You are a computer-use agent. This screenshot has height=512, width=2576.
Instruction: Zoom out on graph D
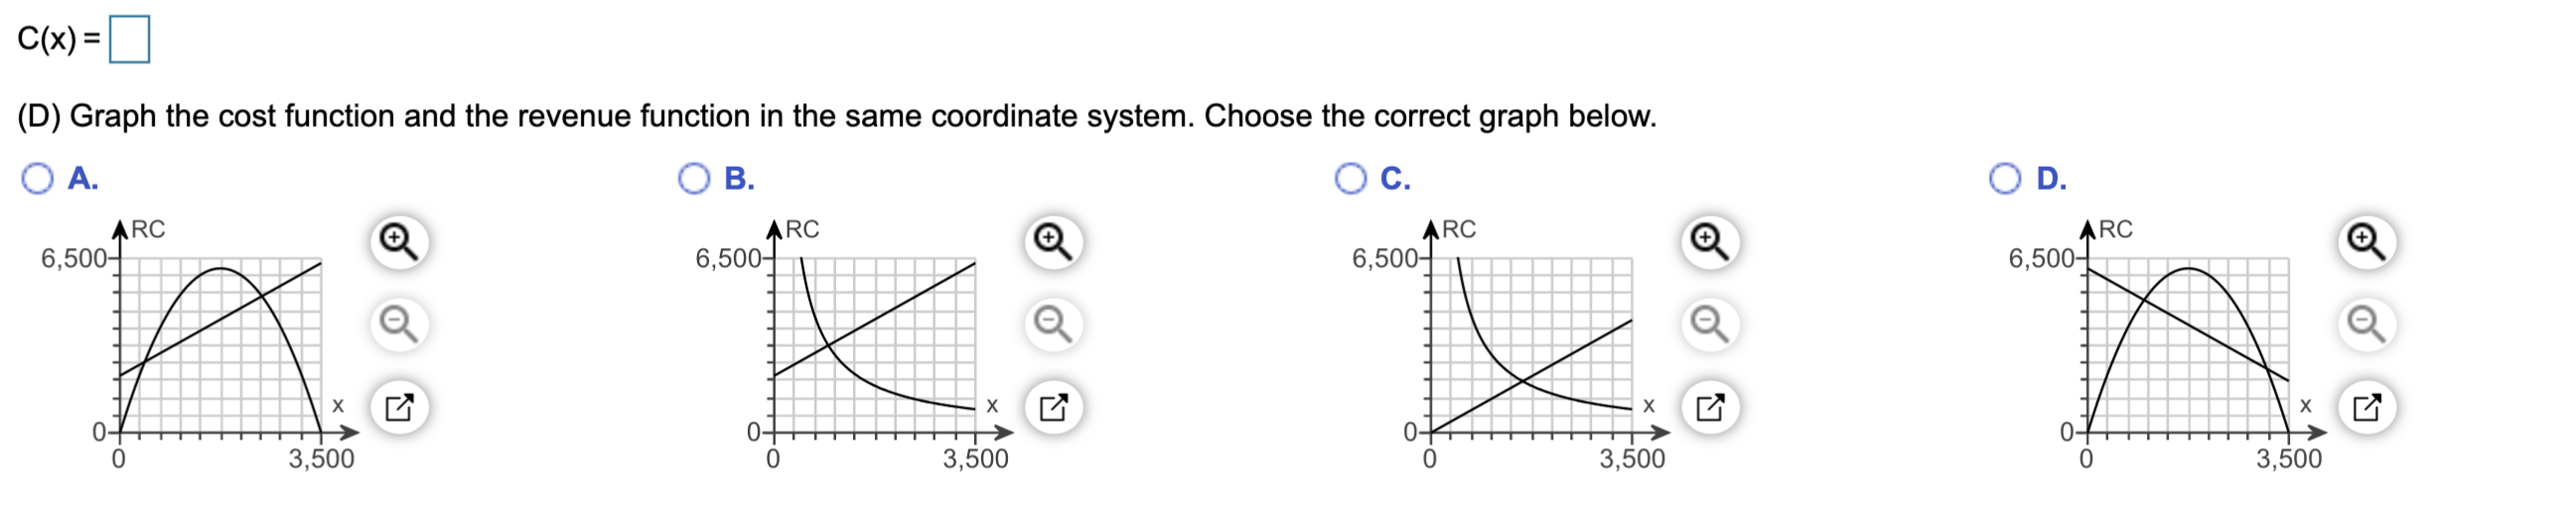point(2366,324)
